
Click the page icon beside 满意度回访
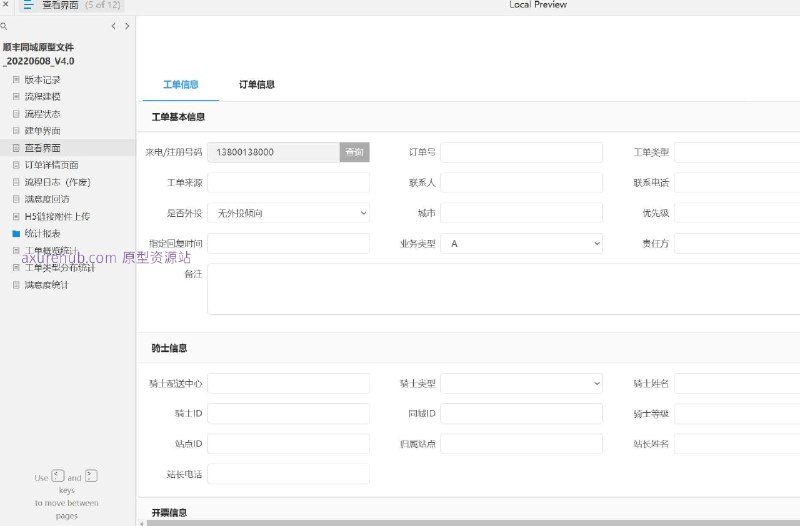tap(16, 199)
